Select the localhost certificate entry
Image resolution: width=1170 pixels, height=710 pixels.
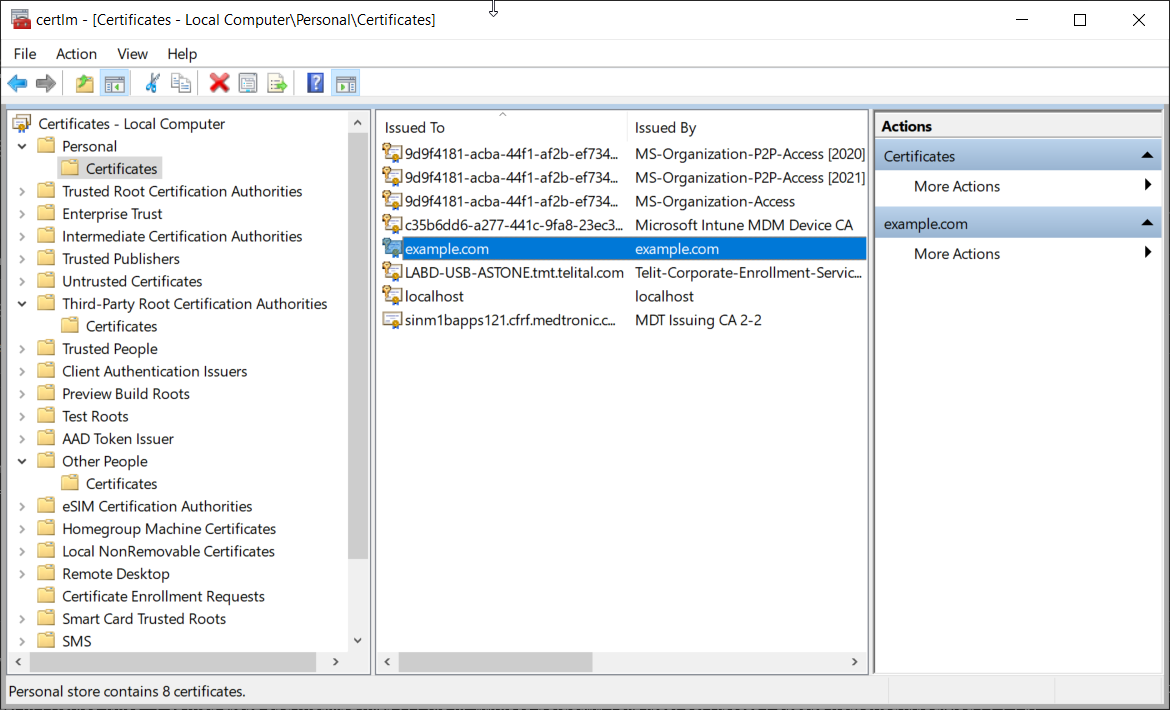[x=432, y=296]
